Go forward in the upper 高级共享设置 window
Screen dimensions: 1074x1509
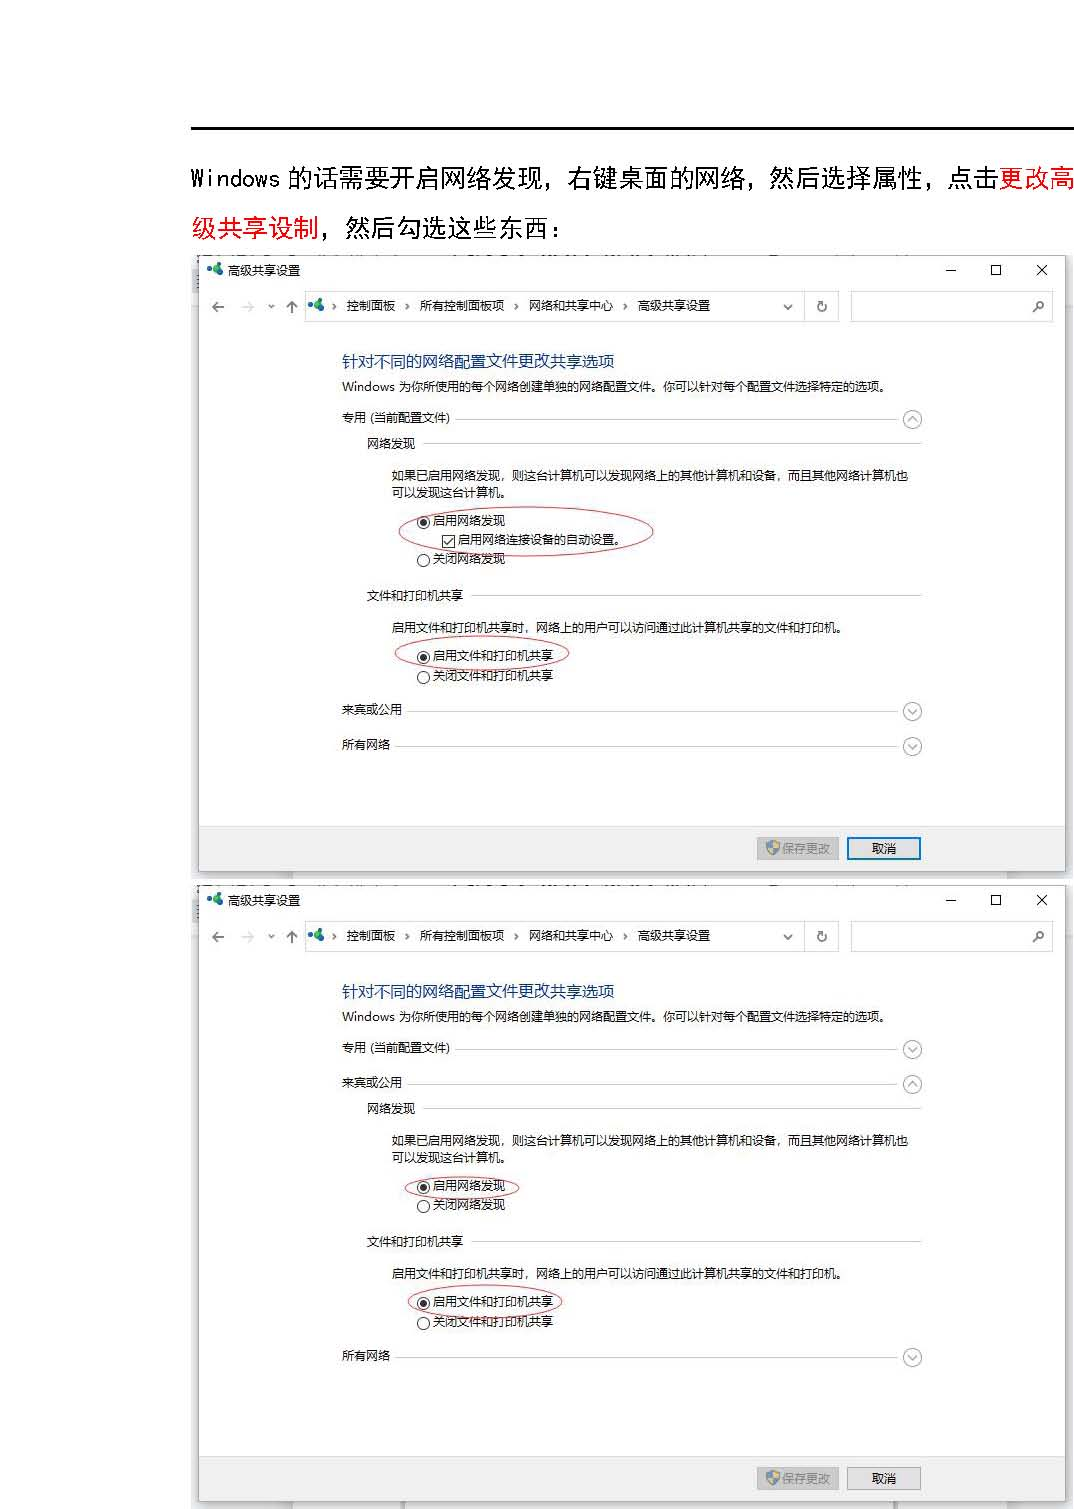pyautogui.click(x=247, y=307)
